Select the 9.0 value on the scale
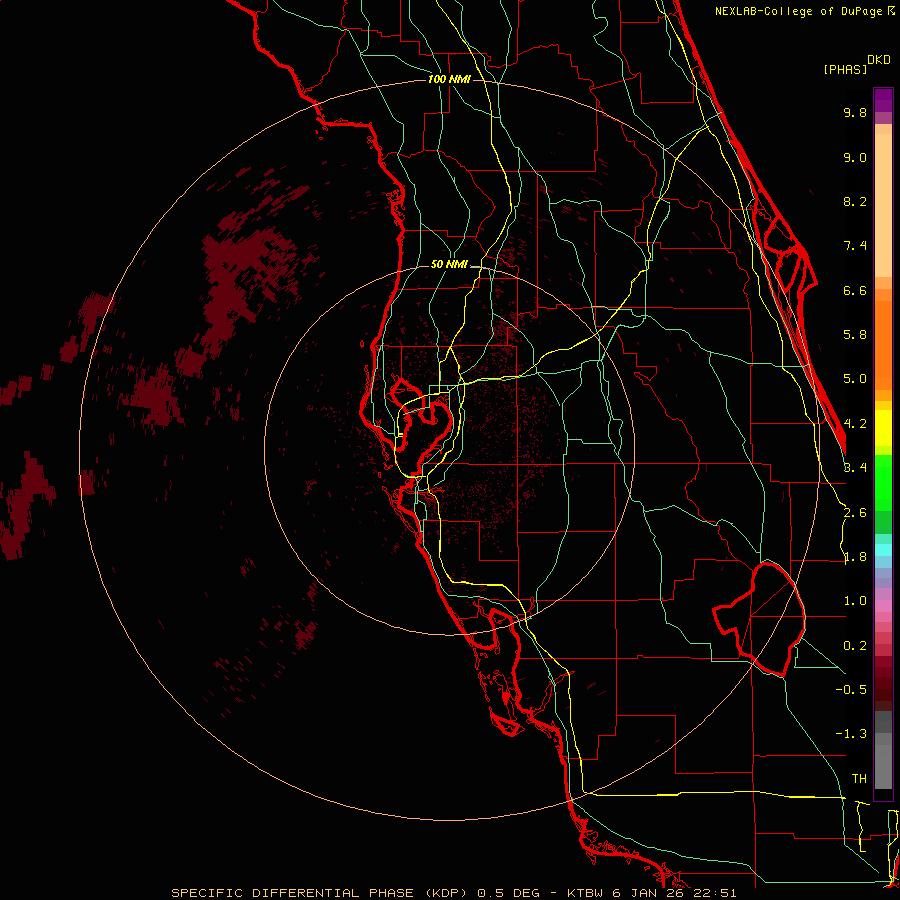The height and width of the screenshot is (900, 900). click(x=855, y=157)
